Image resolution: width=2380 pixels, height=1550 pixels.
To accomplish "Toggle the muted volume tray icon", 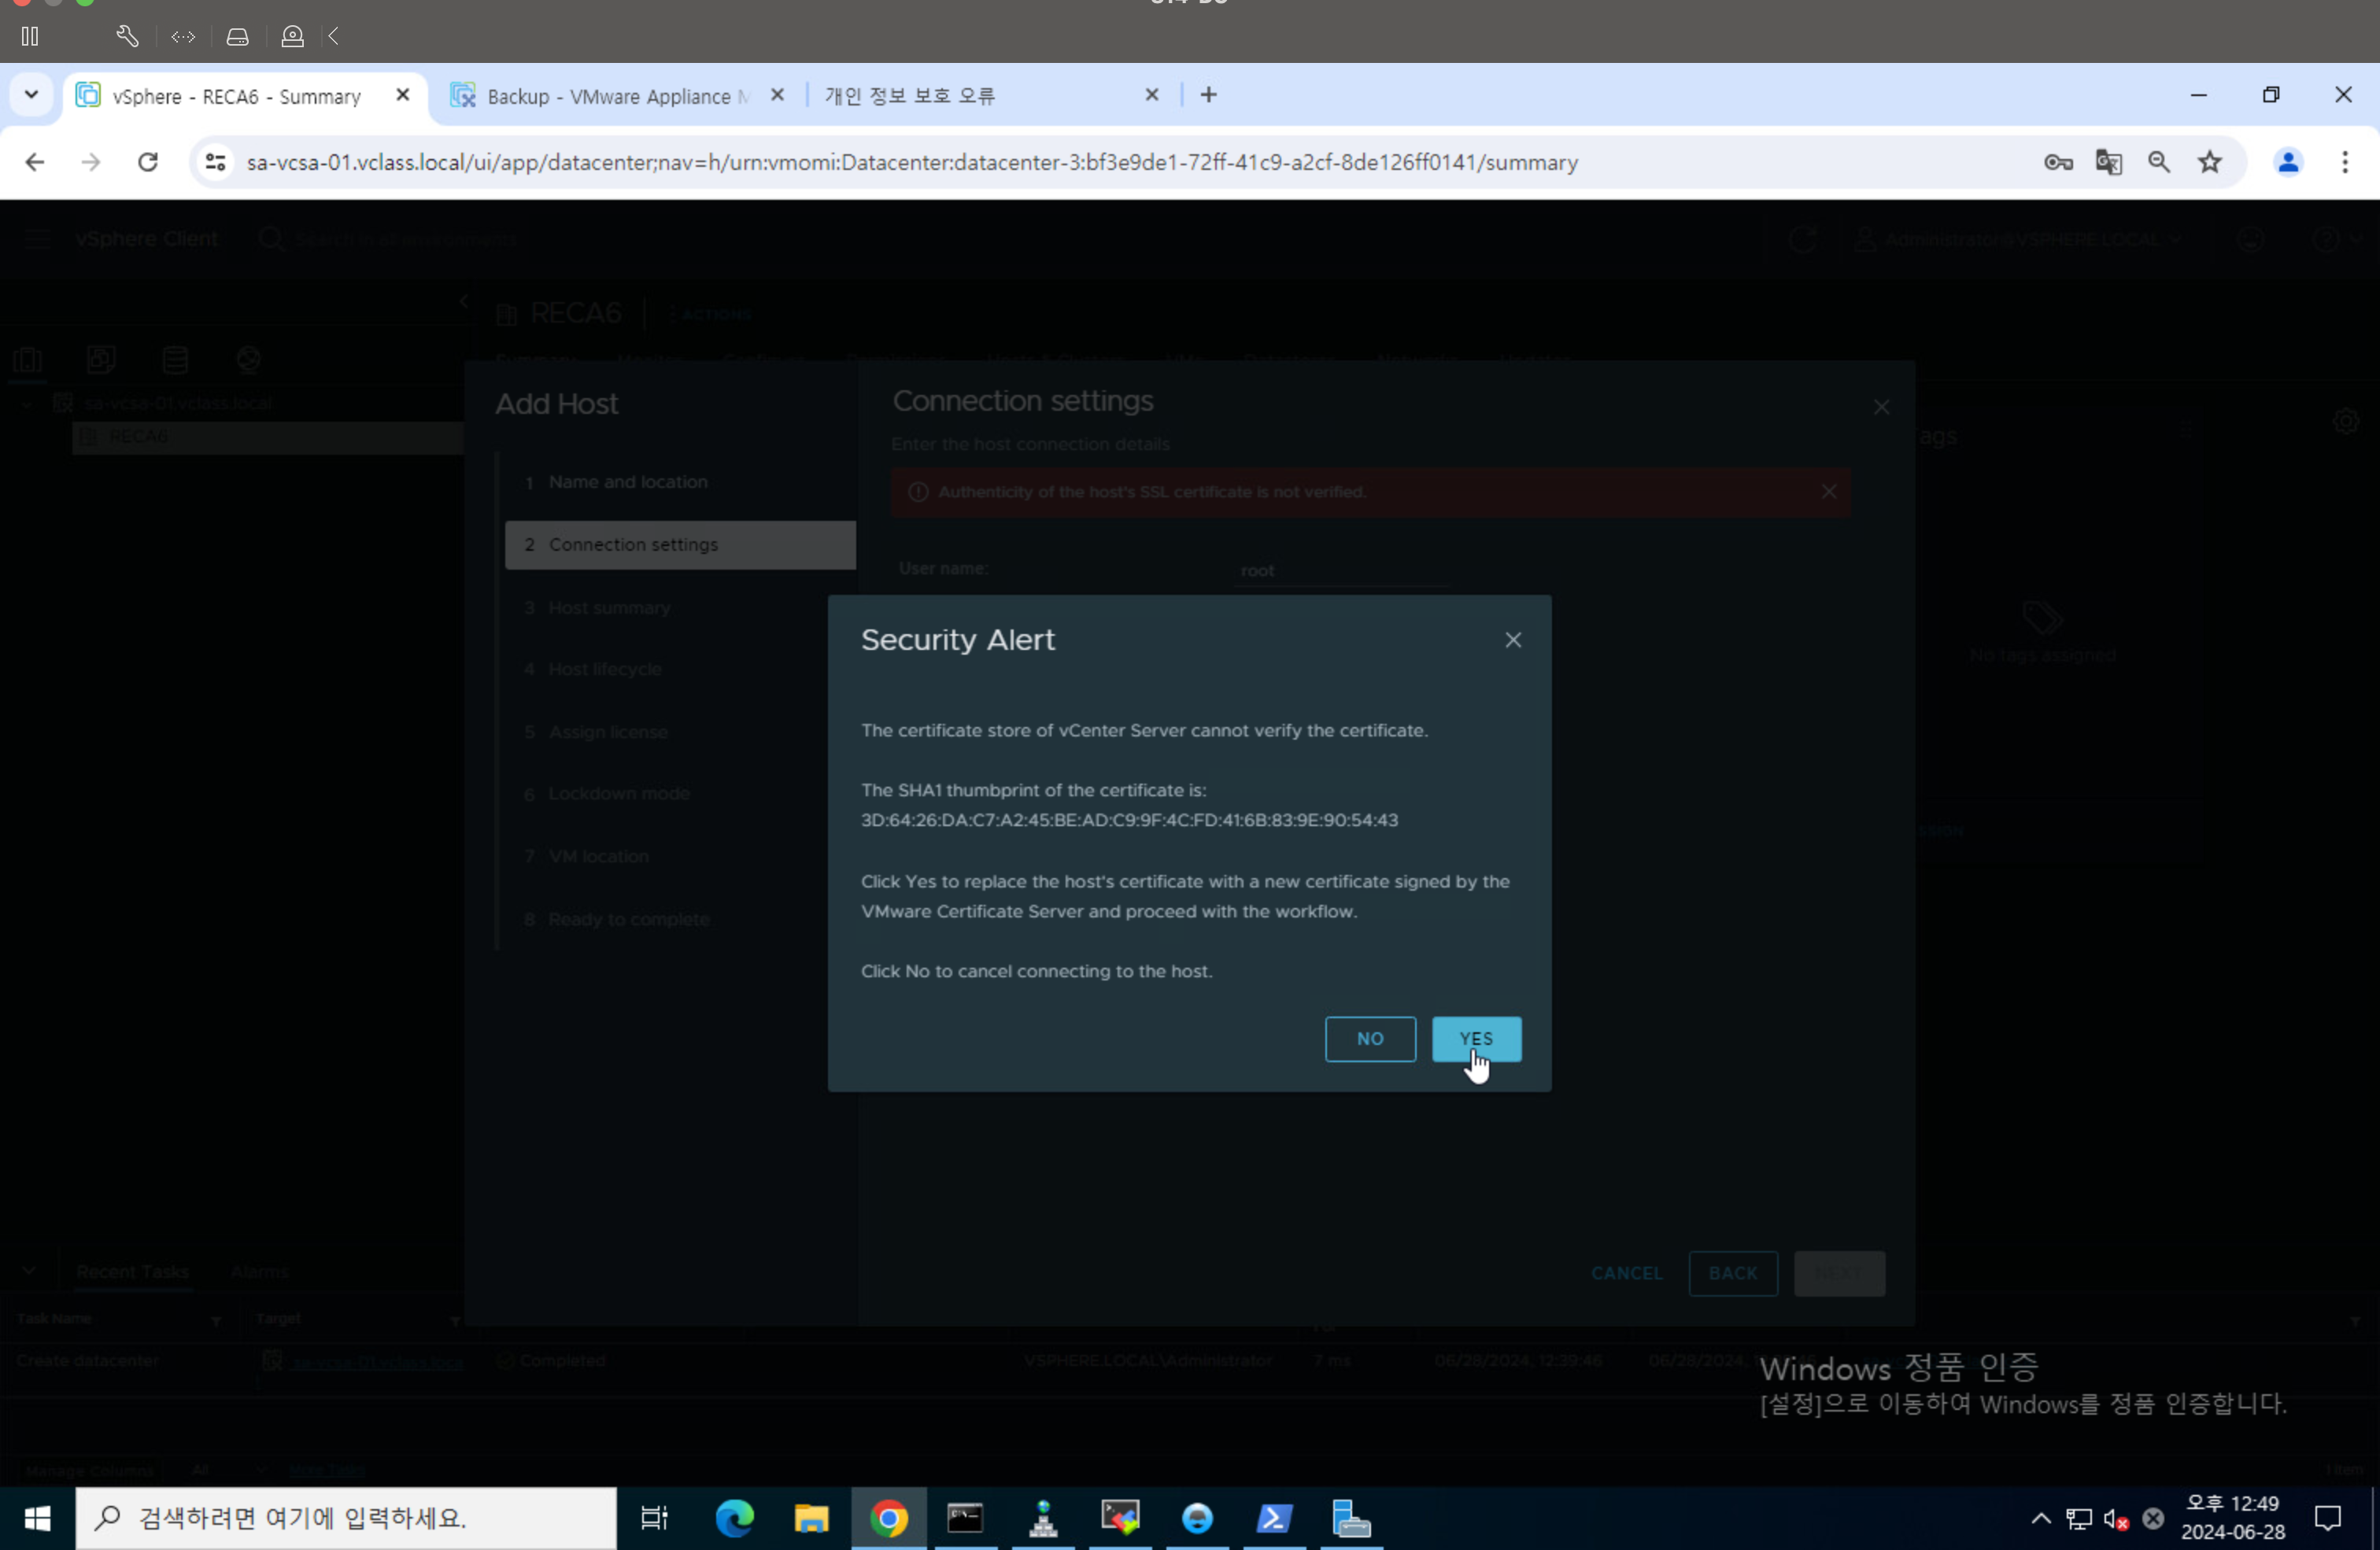I will tap(2115, 1518).
